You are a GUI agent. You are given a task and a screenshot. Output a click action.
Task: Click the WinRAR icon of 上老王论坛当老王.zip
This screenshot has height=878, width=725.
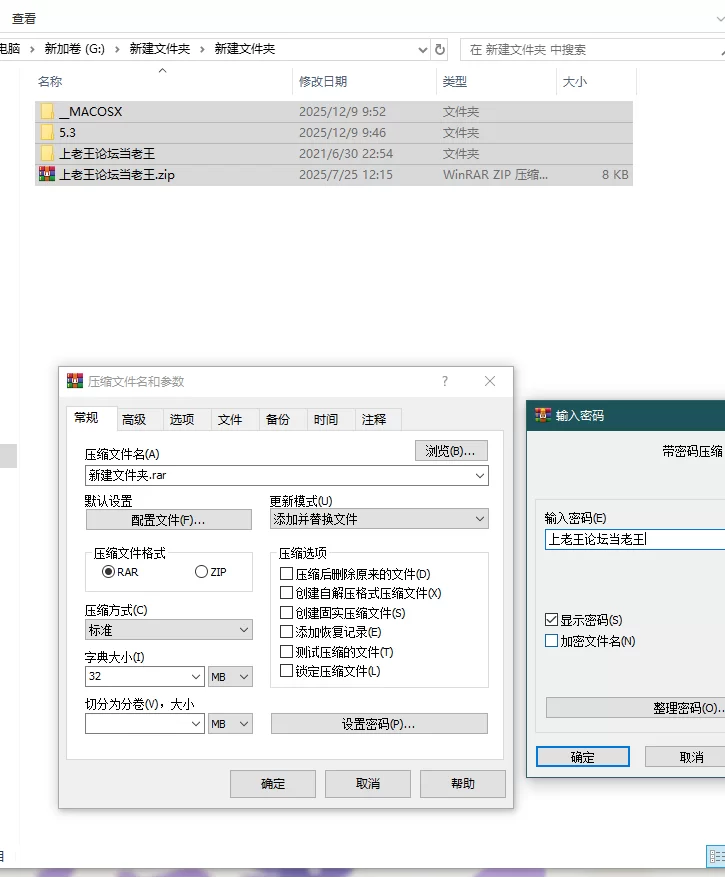pyautogui.click(x=47, y=174)
